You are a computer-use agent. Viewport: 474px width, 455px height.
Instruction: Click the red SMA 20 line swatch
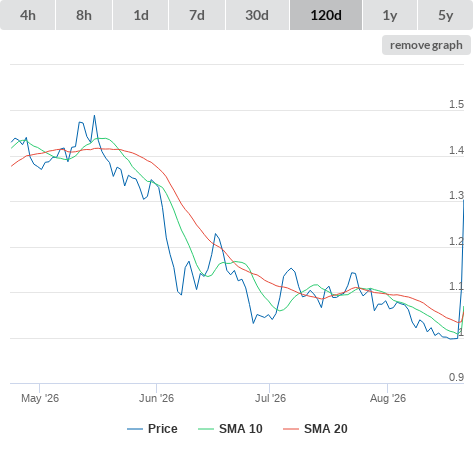pos(291,429)
